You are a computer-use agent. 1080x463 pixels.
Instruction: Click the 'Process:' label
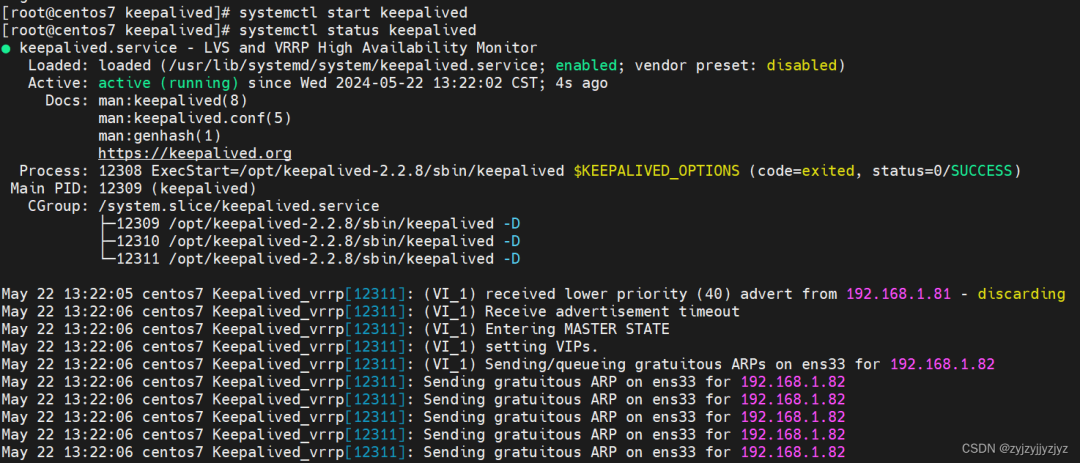tap(54, 171)
